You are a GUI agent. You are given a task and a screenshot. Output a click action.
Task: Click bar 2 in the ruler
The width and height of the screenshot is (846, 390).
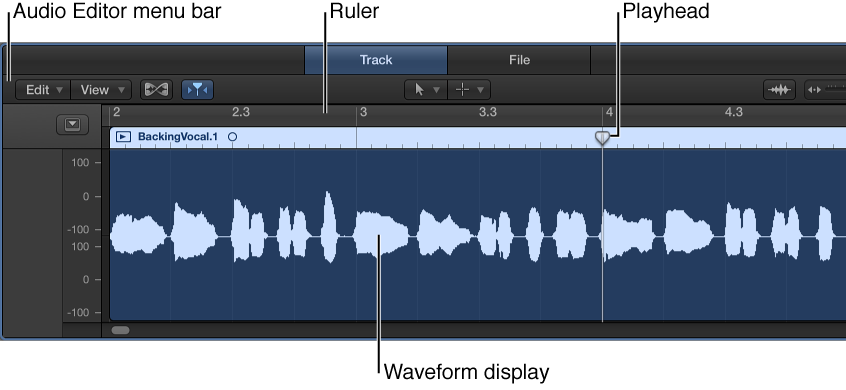(x=117, y=112)
